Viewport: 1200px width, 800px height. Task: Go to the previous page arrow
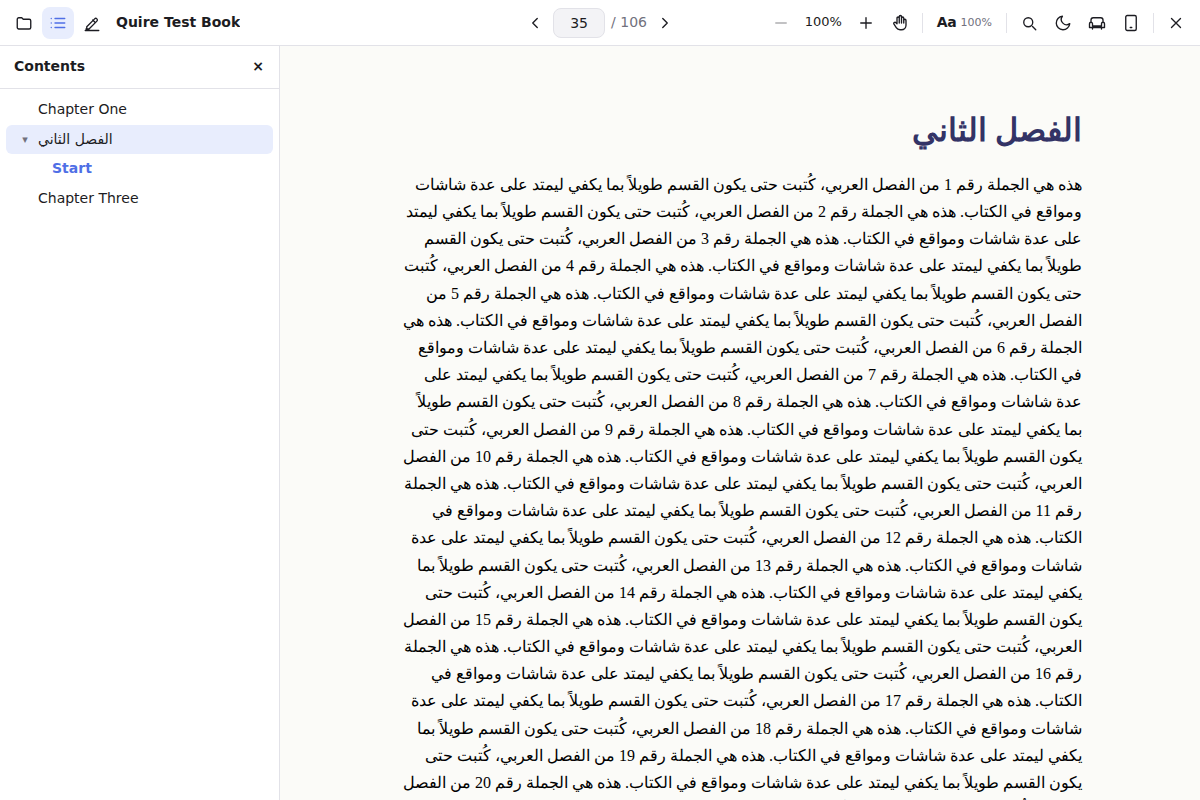535,23
